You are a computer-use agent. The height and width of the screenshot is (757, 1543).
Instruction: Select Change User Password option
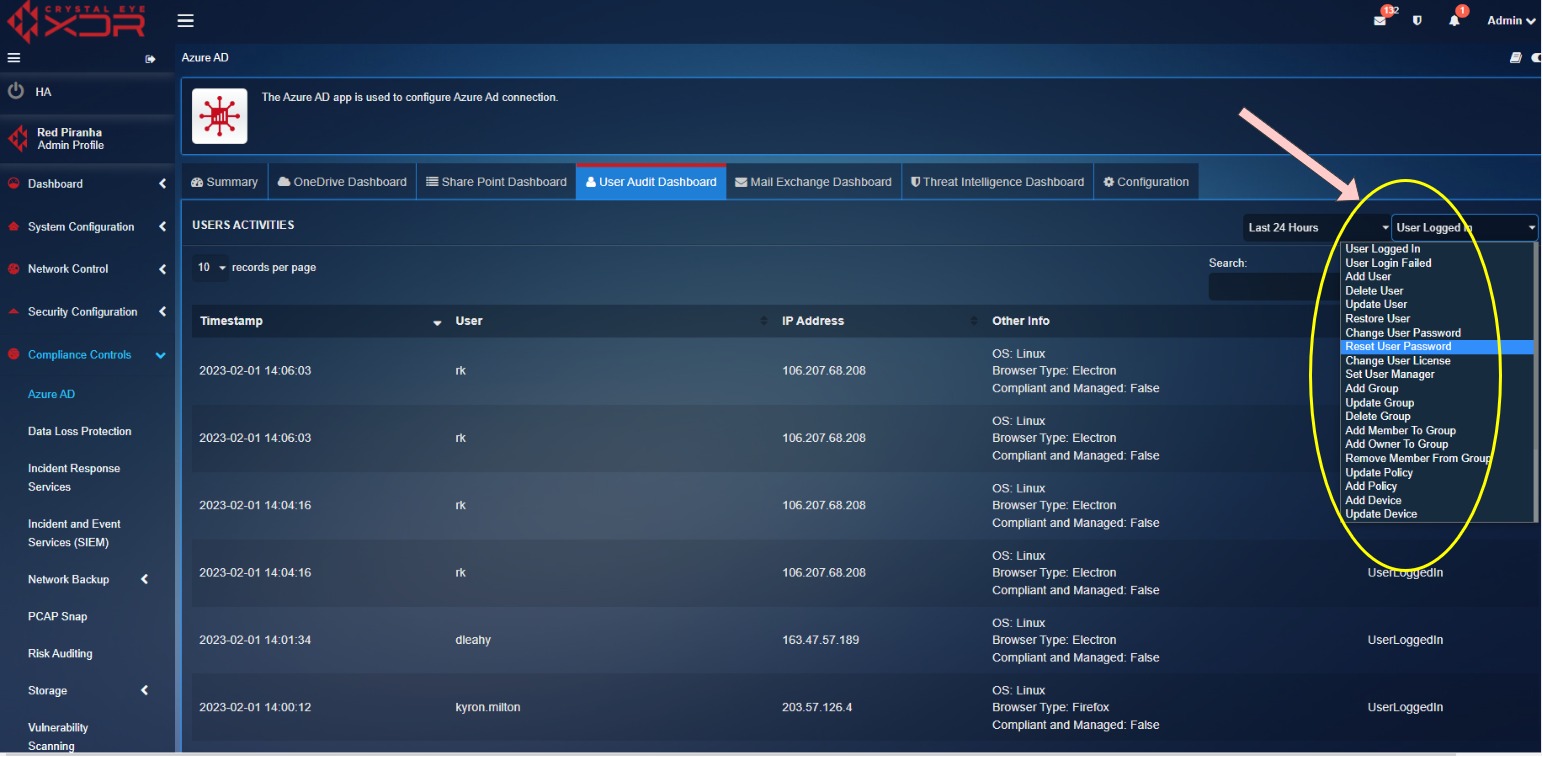tap(1437, 333)
